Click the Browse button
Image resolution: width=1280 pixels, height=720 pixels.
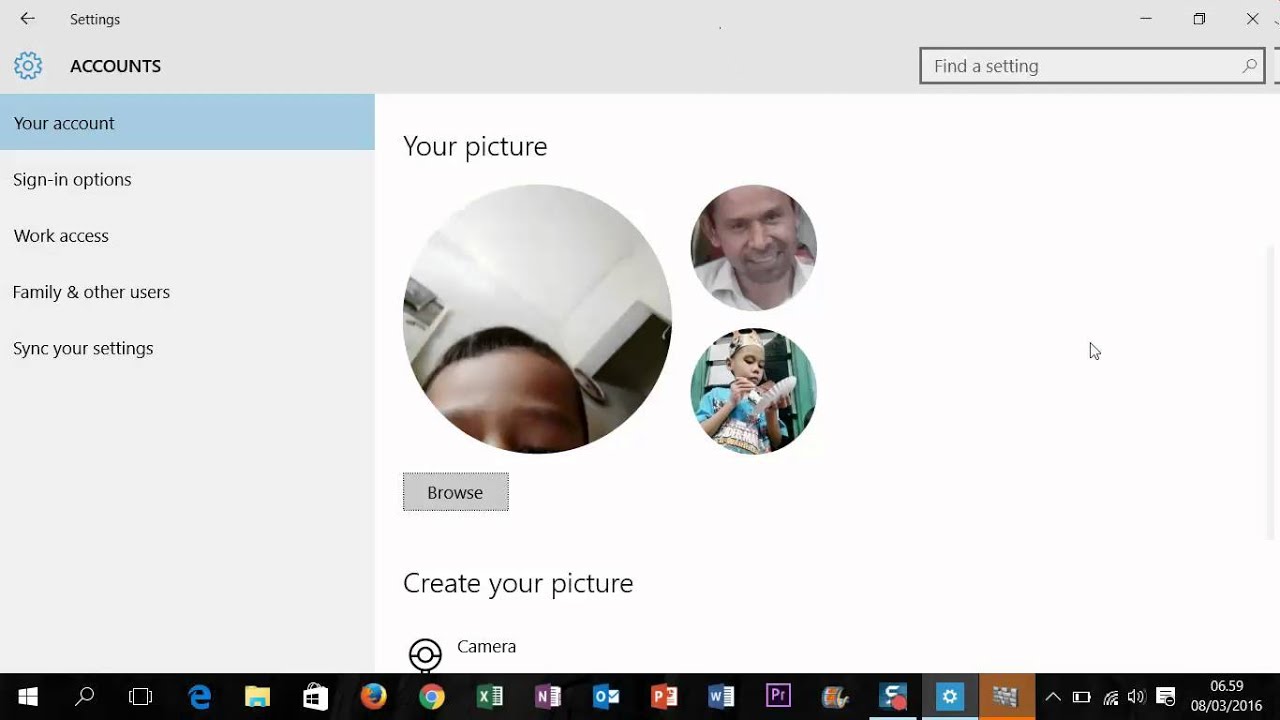456,492
